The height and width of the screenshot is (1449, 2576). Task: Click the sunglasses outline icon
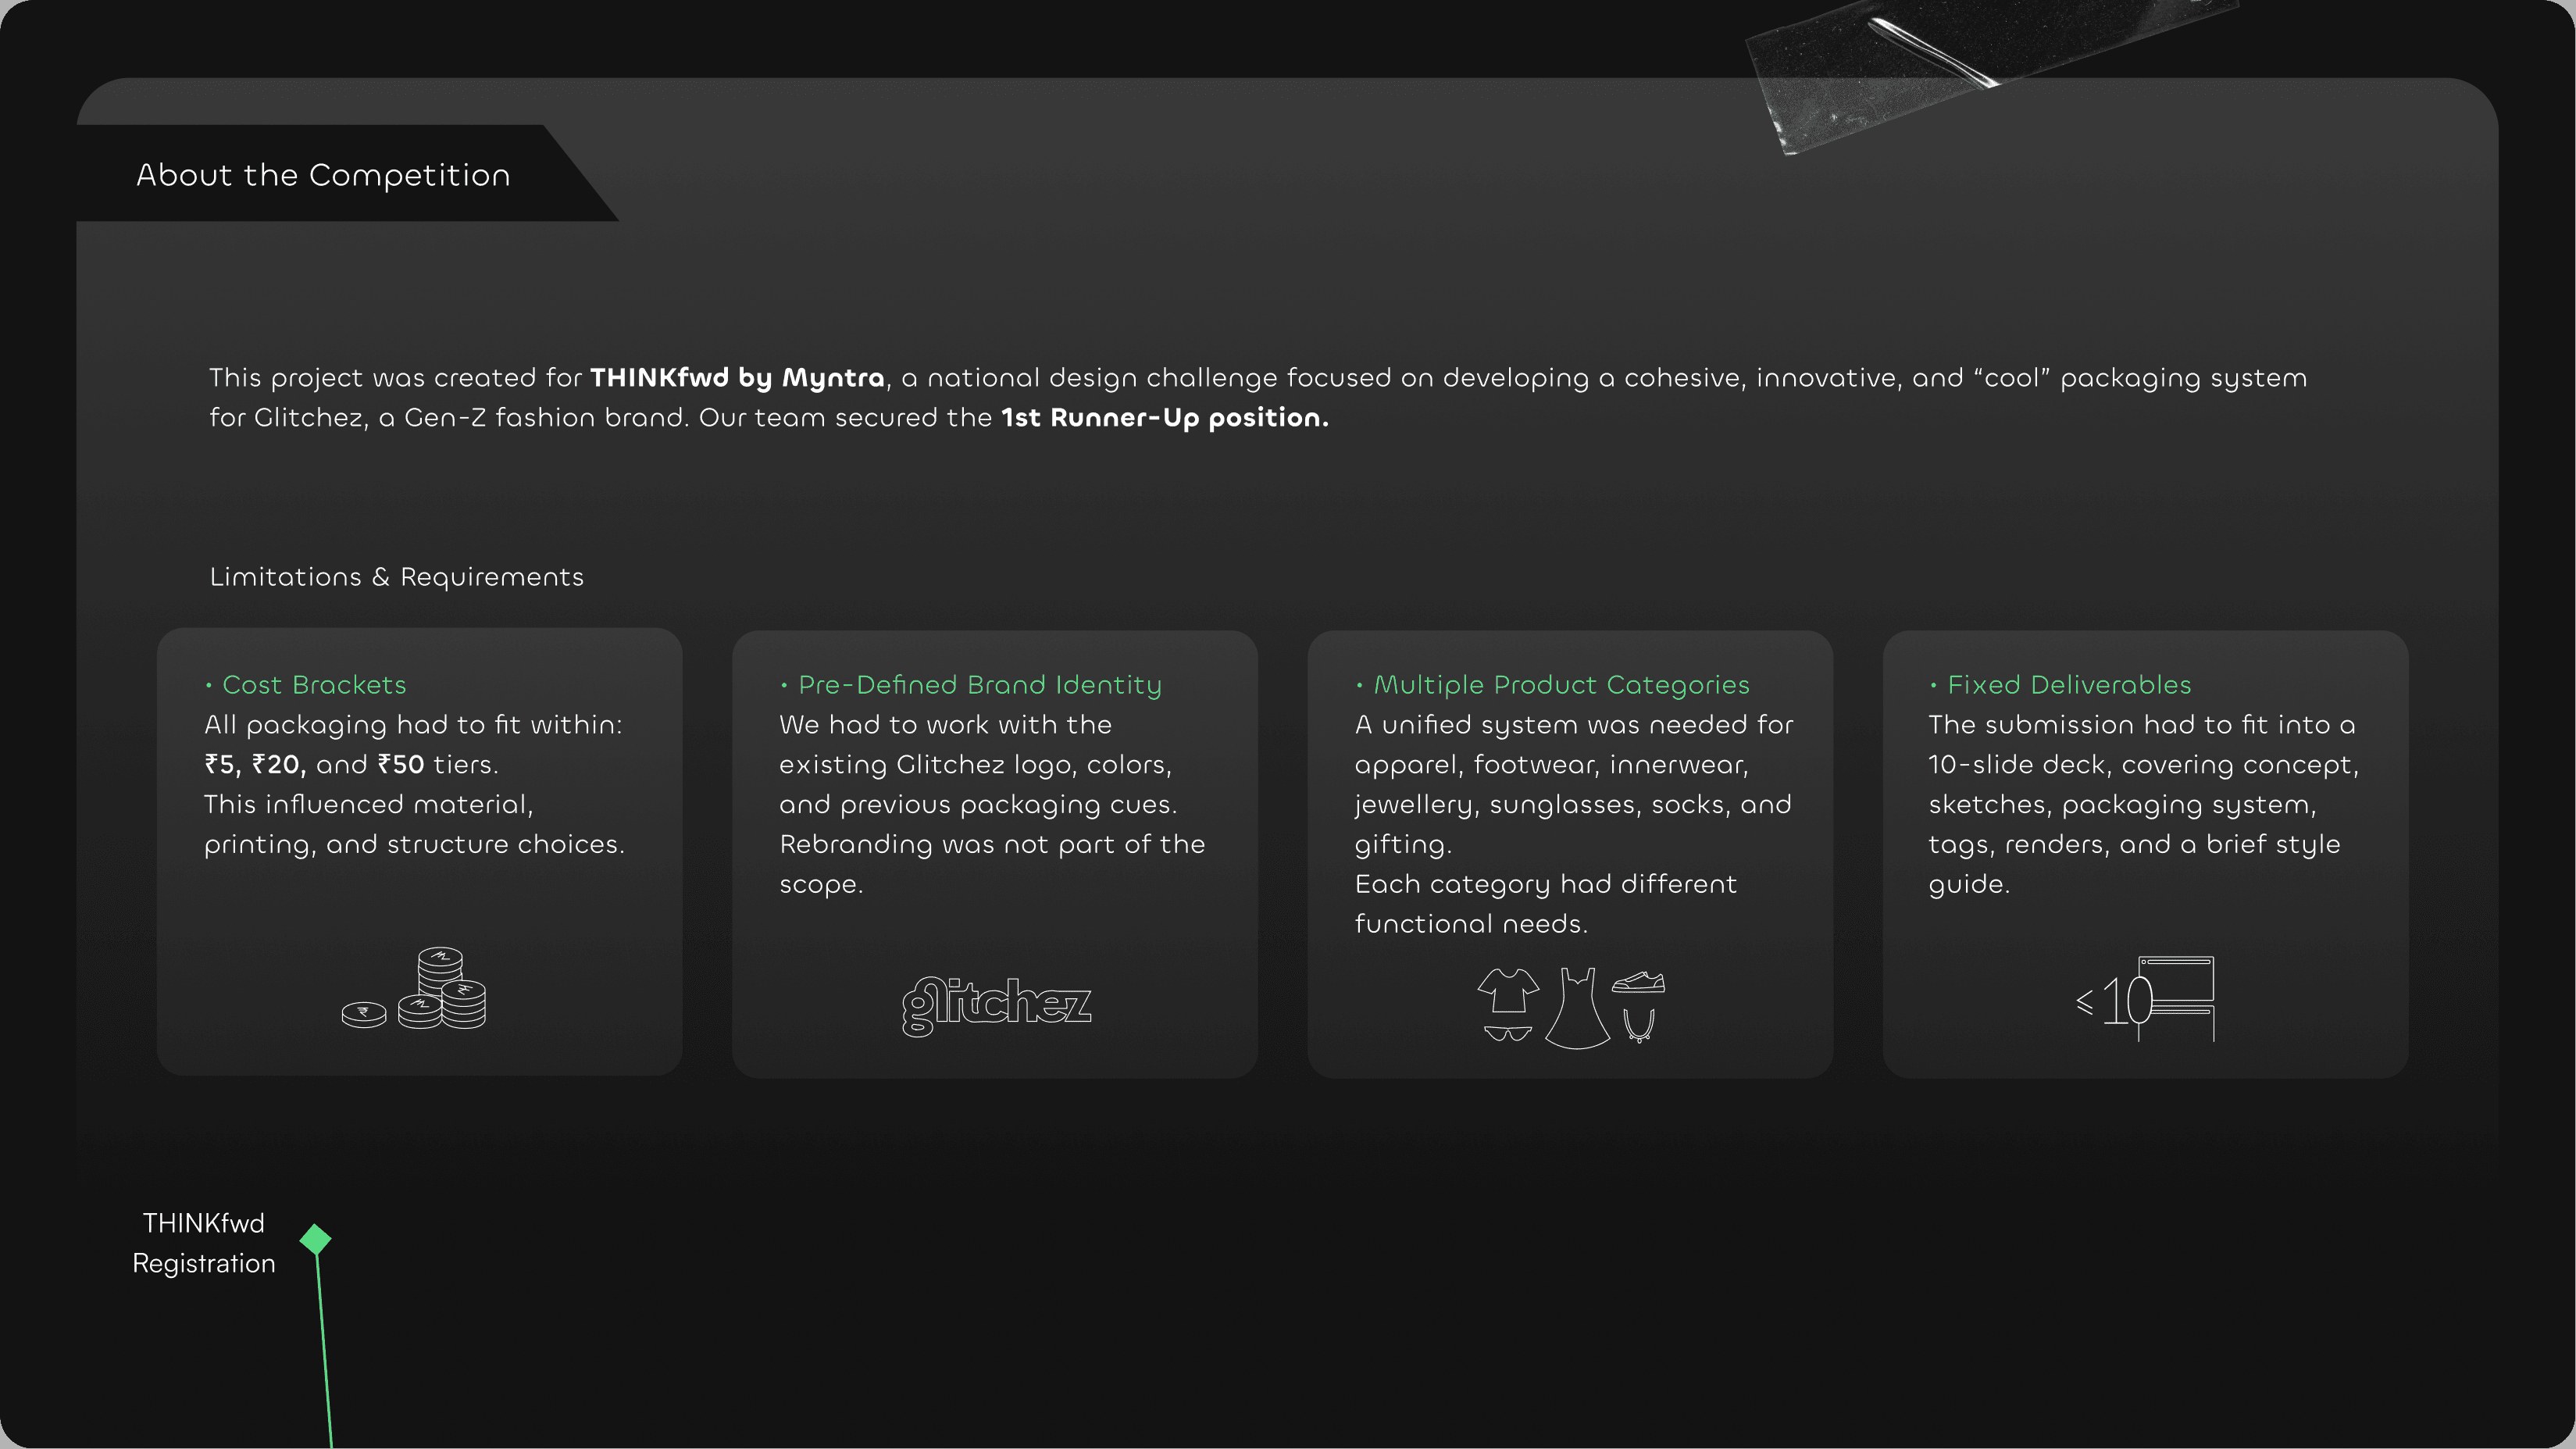point(1507,1033)
